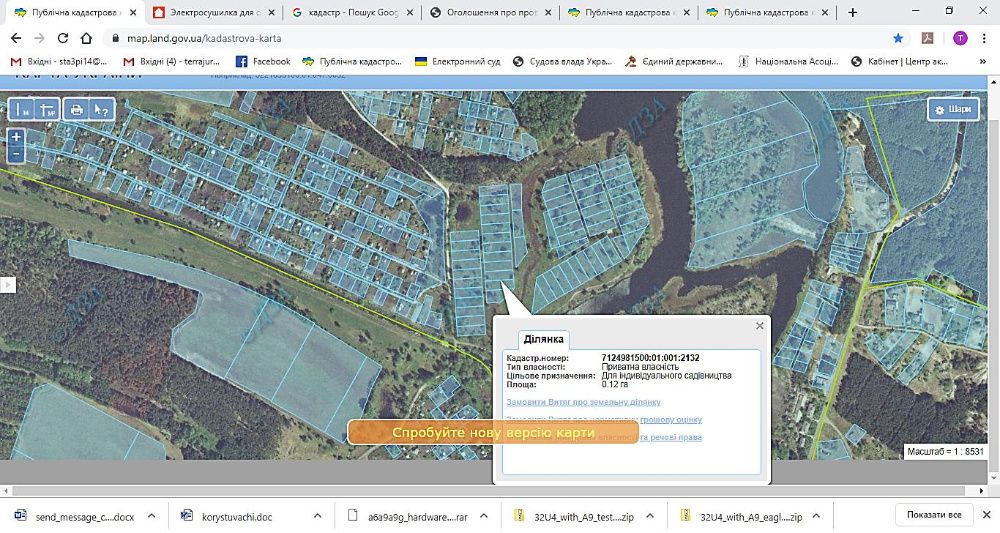Image resolution: width=1000 pixels, height=533 pixels.
Task: Open the Шари layers panel
Action: tap(953, 110)
